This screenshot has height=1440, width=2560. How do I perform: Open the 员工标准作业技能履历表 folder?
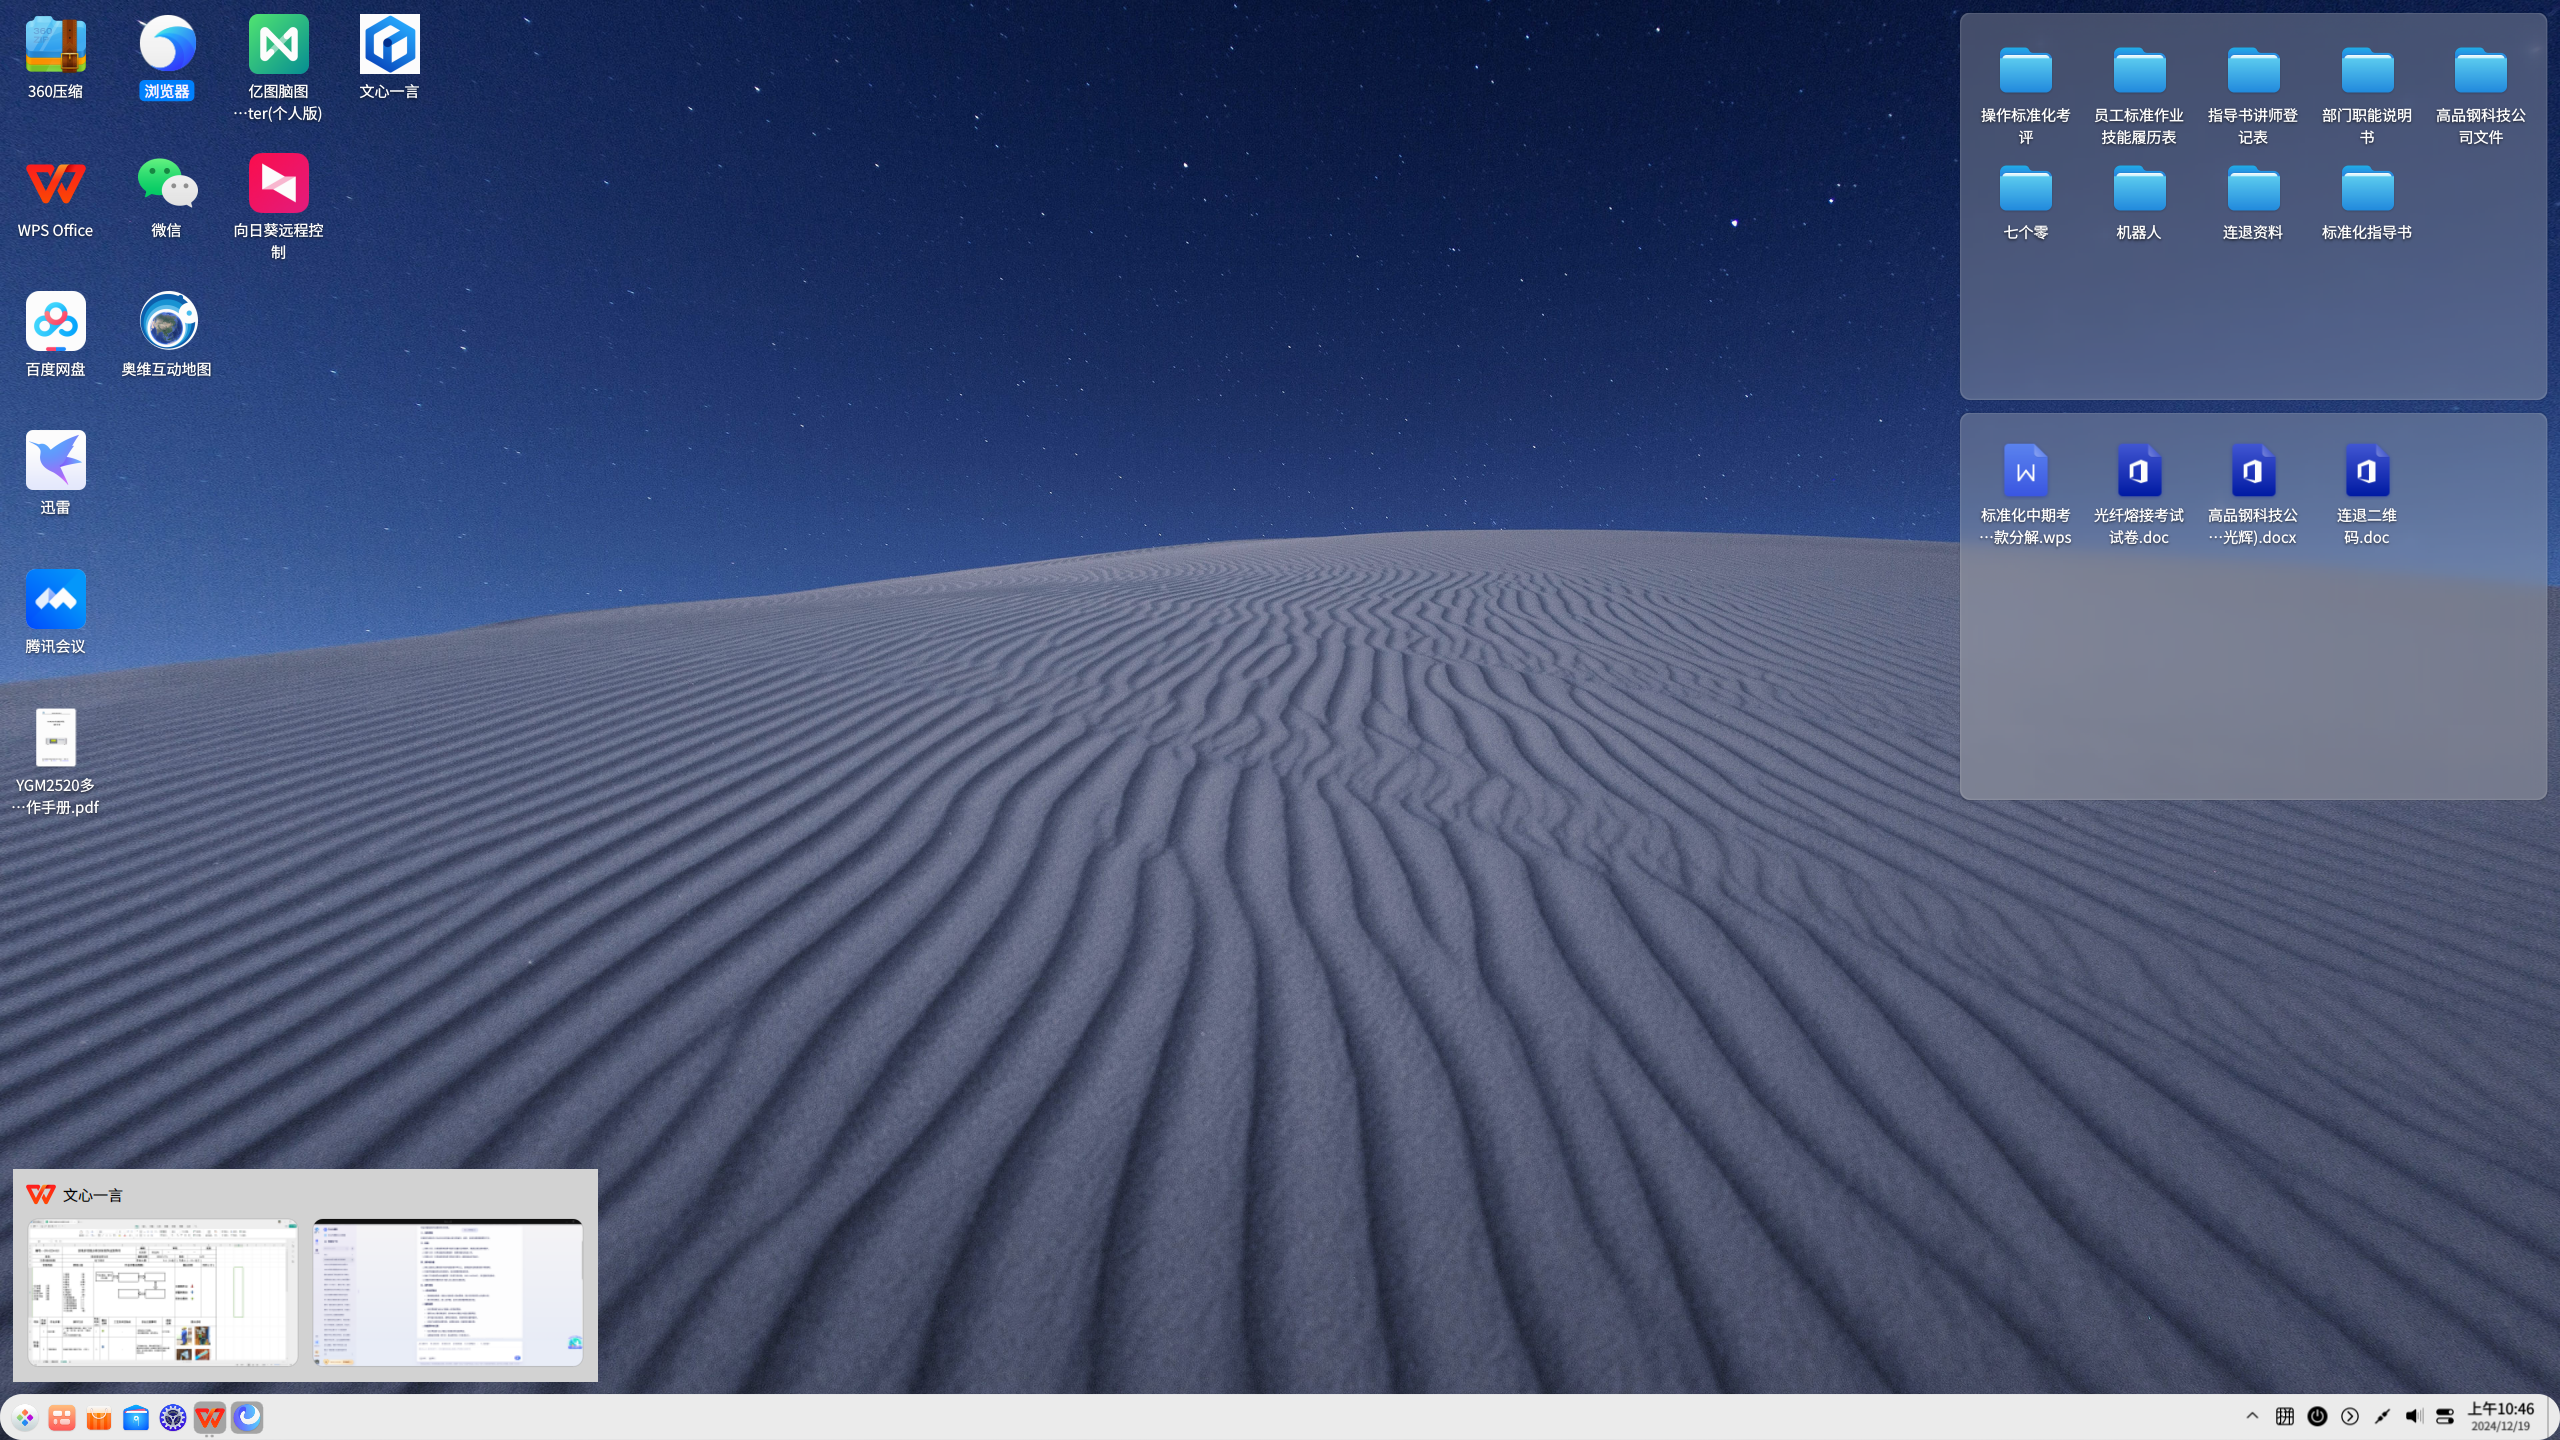(2139, 95)
